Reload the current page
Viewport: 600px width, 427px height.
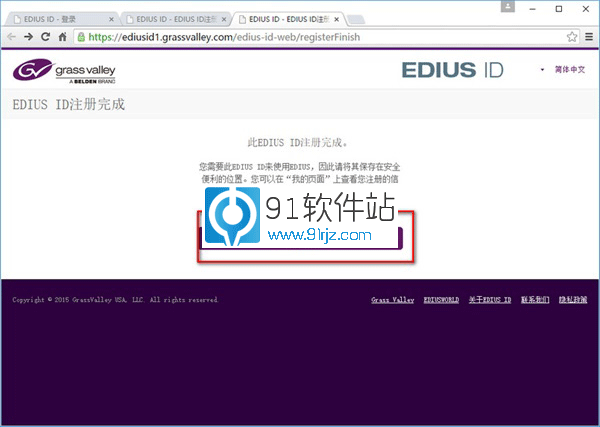[x=45, y=37]
